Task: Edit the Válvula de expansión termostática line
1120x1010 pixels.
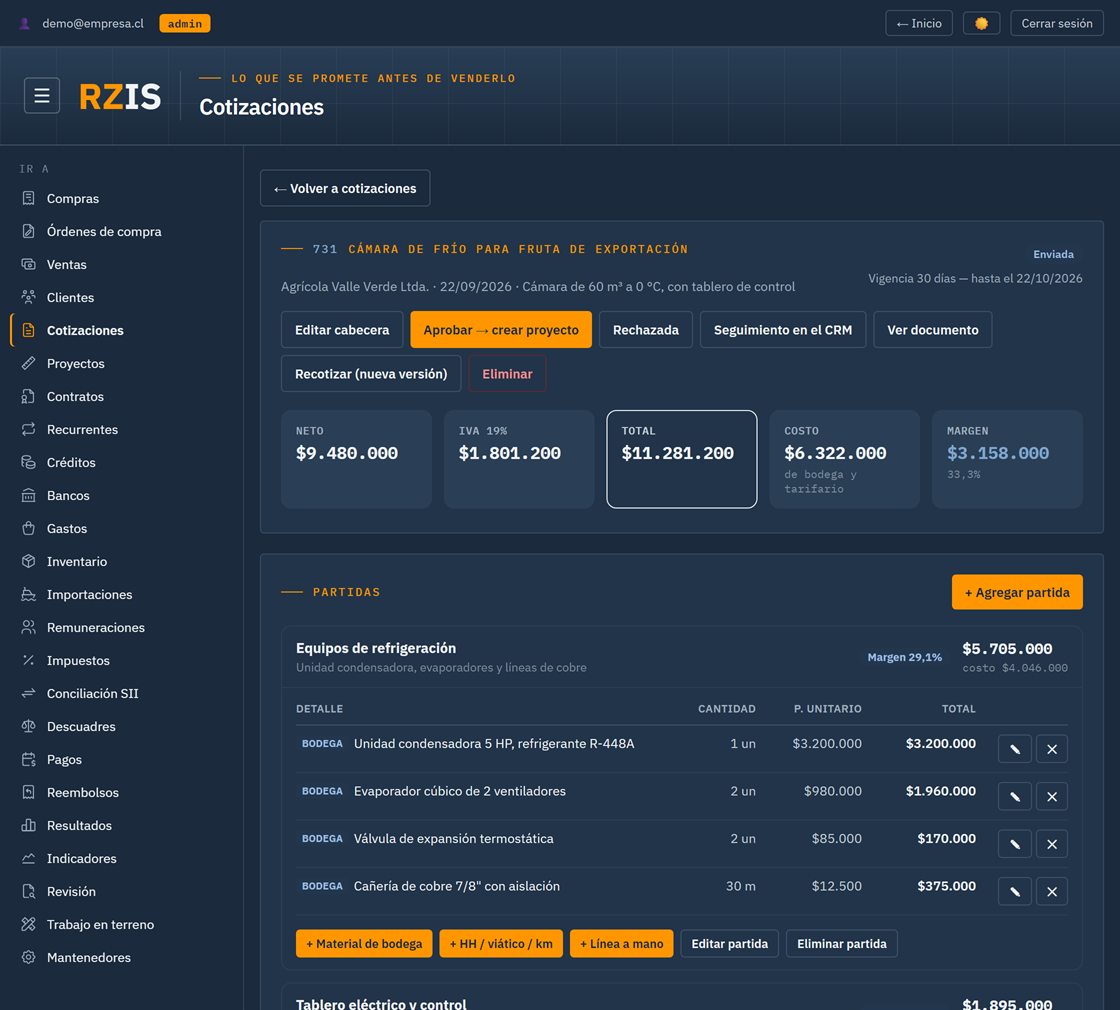Action: 1014,844
